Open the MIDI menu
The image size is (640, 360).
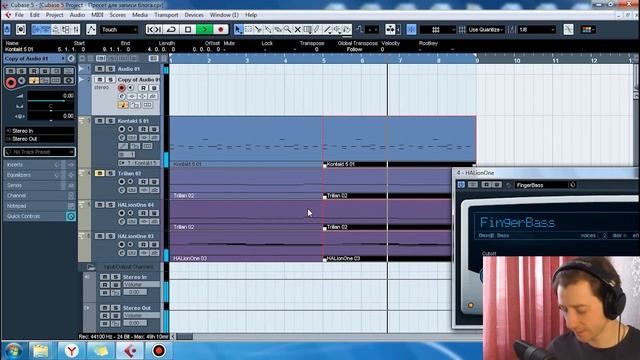97,15
